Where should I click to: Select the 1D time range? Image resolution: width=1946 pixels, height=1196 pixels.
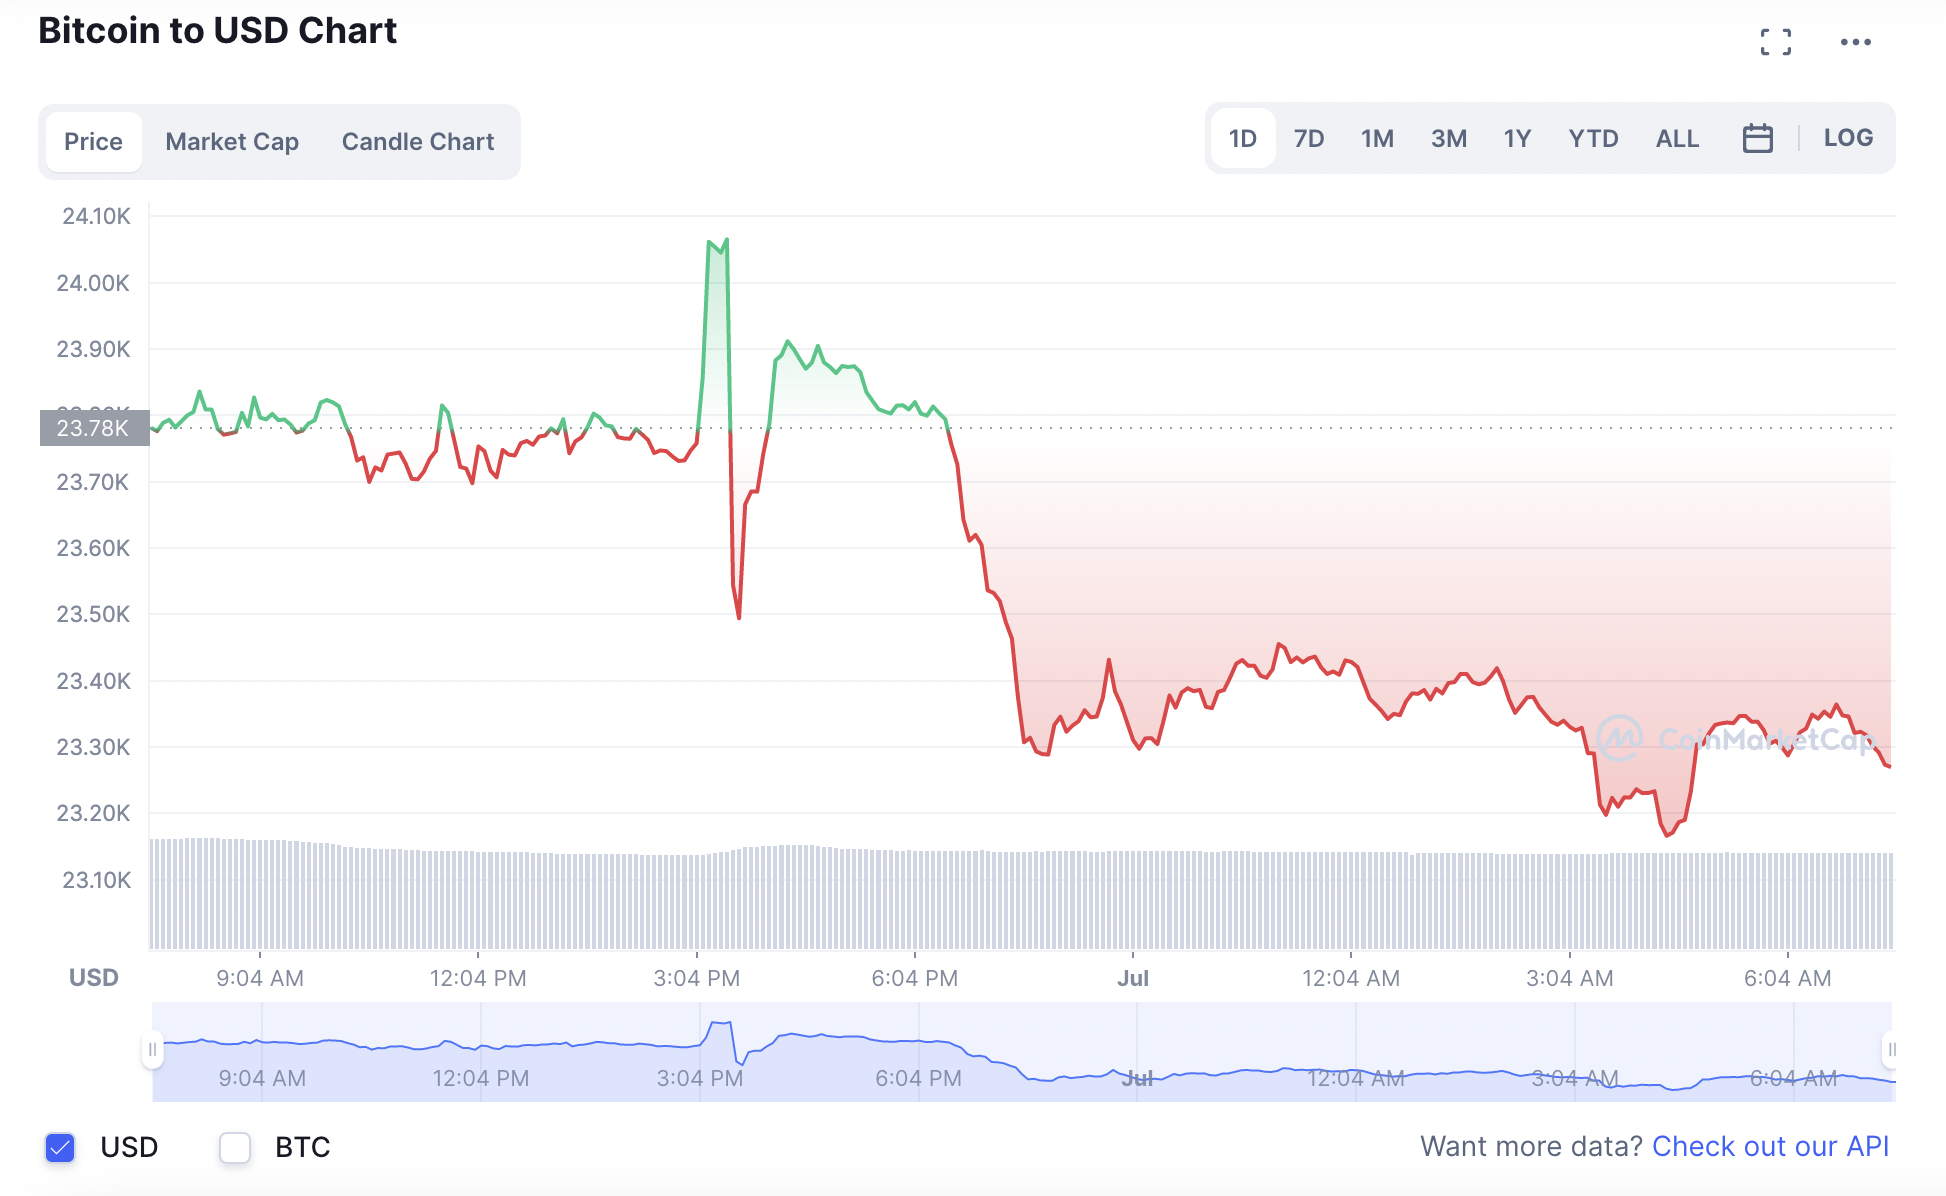point(1243,138)
